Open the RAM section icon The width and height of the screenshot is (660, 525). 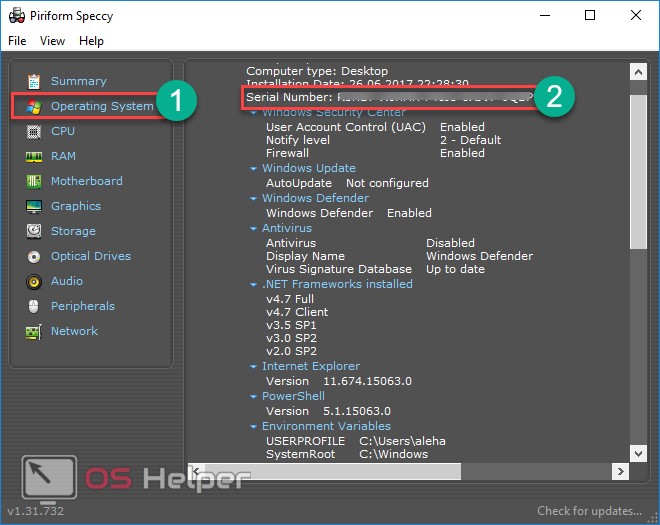[34, 156]
